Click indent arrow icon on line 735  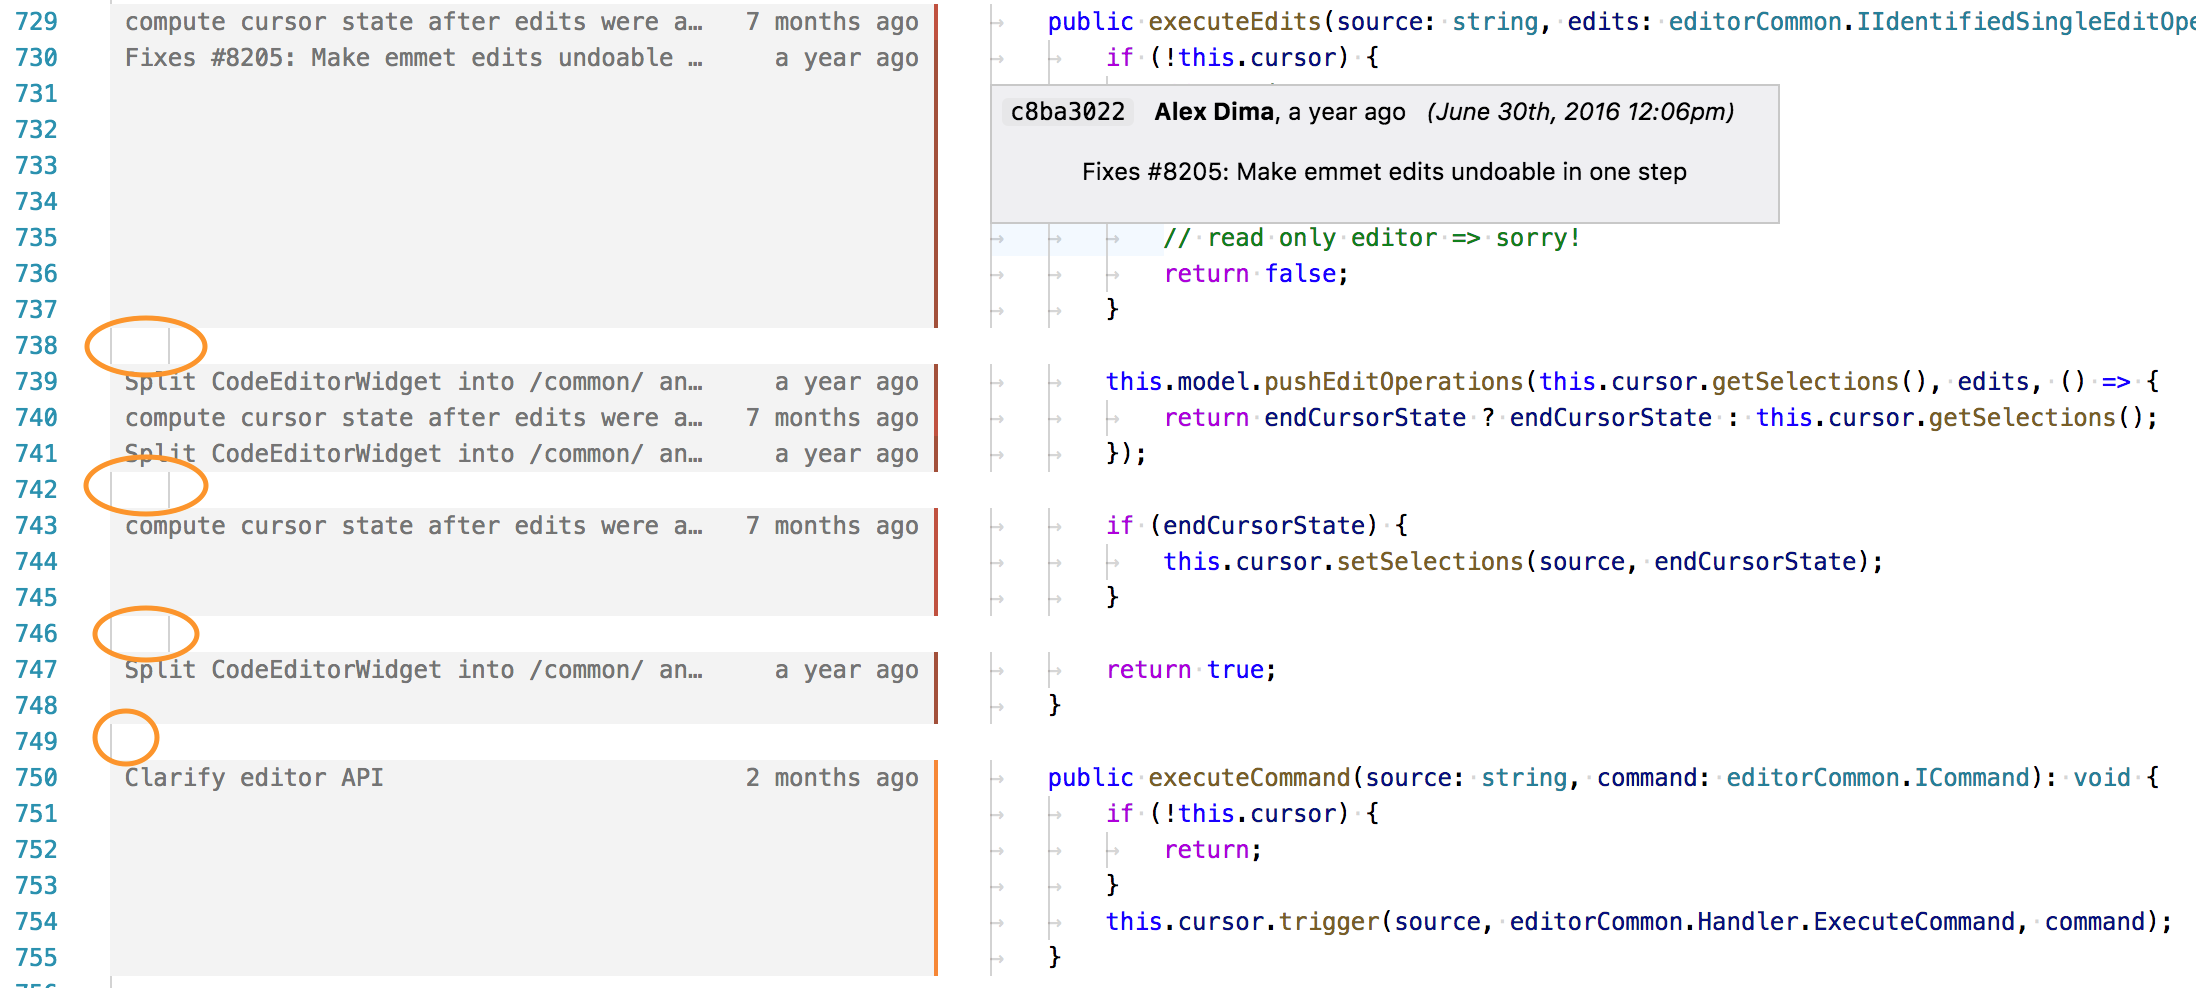(x=1112, y=237)
